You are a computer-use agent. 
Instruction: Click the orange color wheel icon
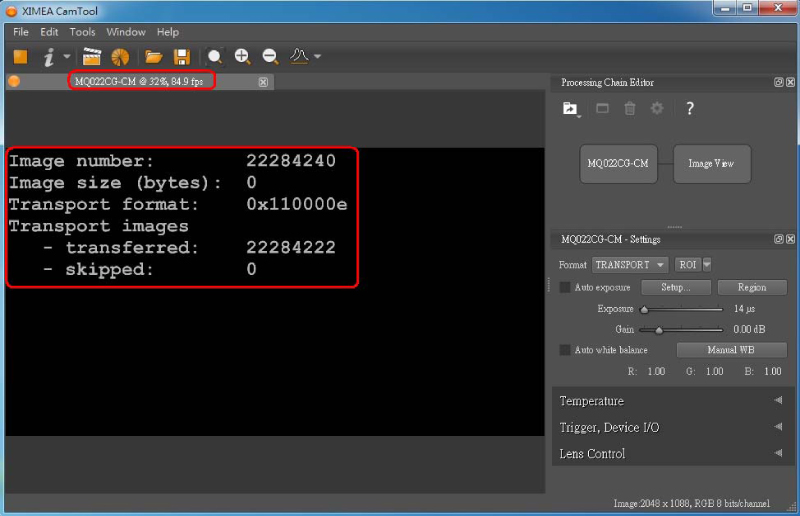point(120,57)
